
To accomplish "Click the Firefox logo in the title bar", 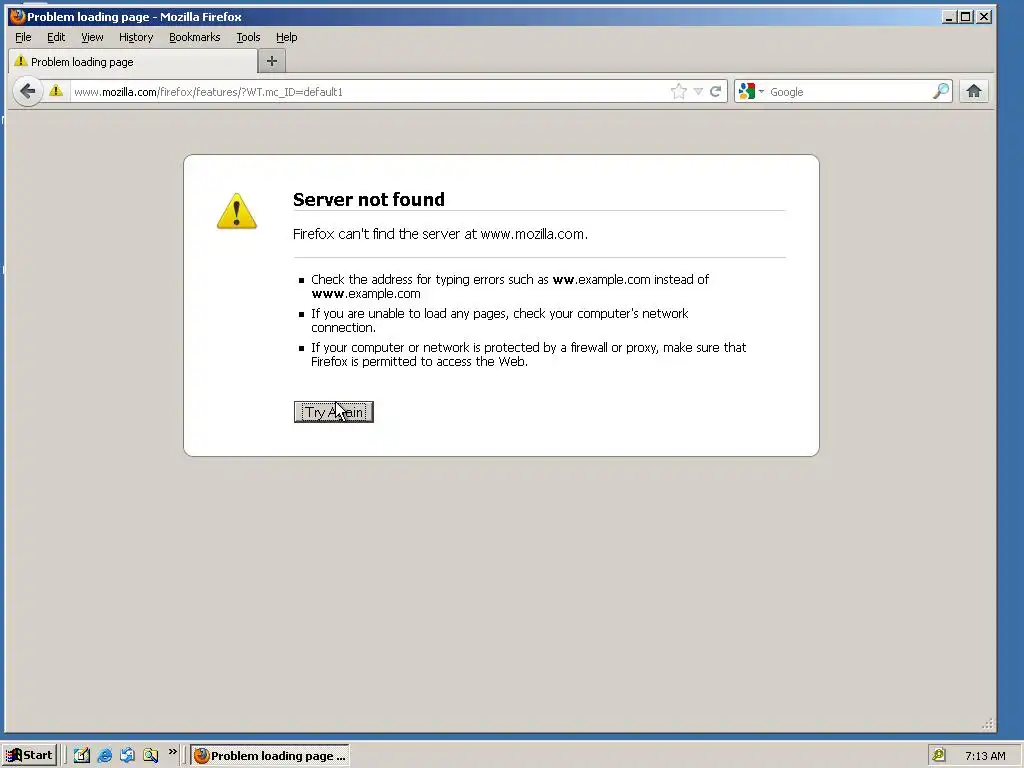I will 18,16.
